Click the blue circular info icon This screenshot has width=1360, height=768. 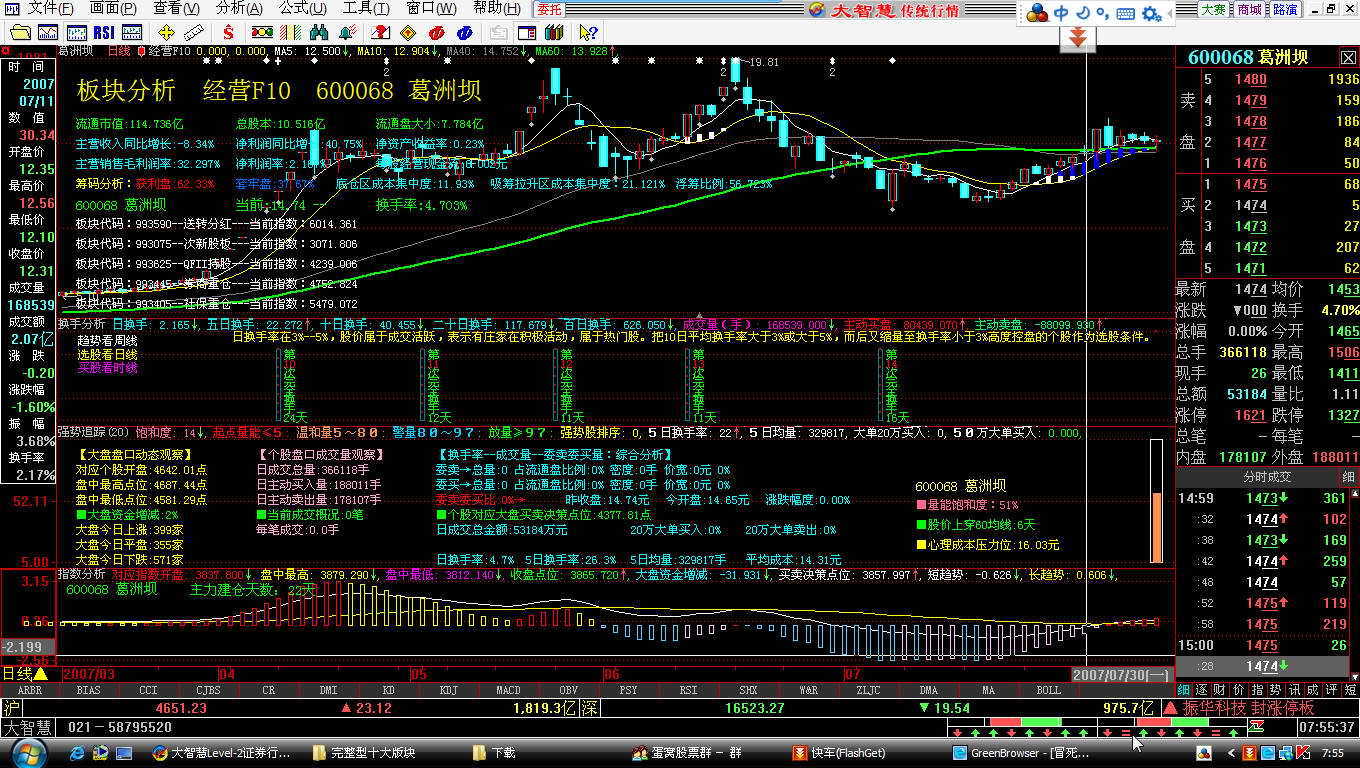pyautogui.click(x=465, y=33)
